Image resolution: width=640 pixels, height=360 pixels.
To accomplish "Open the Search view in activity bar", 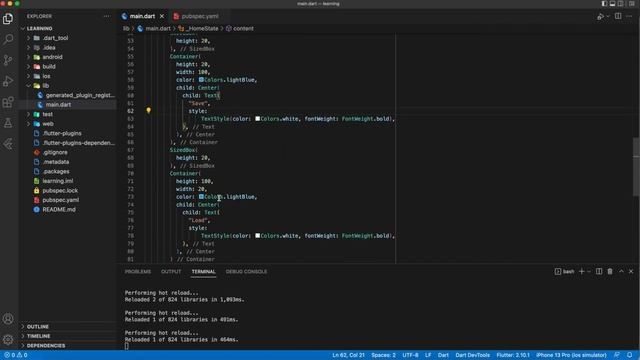I will 8,40.
